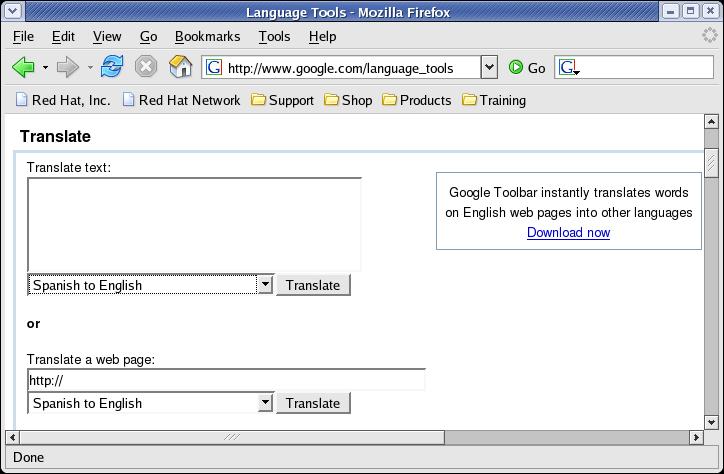Open the Products bookmarks folder
The width and height of the screenshot is (724, 474).
(x=416, y=100)
